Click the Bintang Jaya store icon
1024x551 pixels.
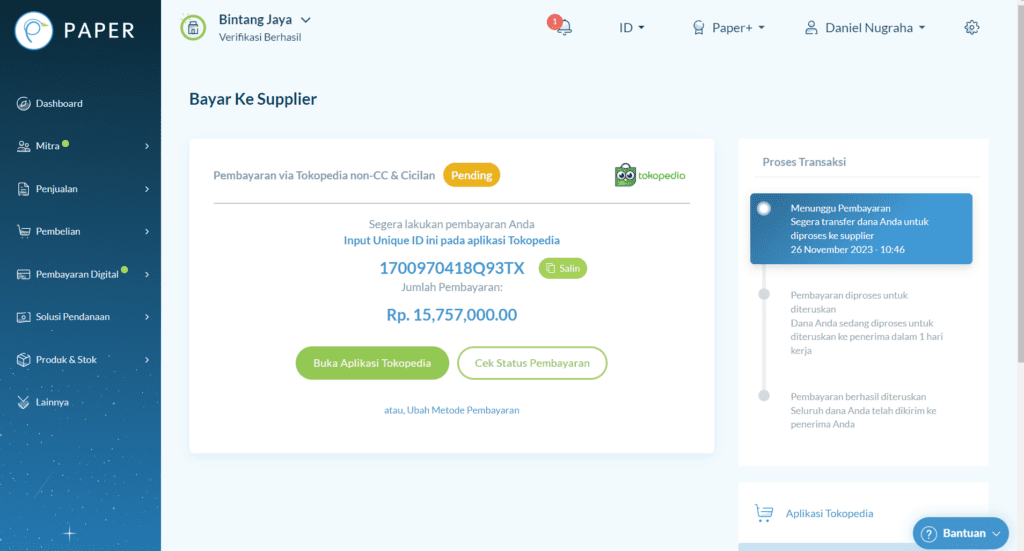(x=193, y=28)
